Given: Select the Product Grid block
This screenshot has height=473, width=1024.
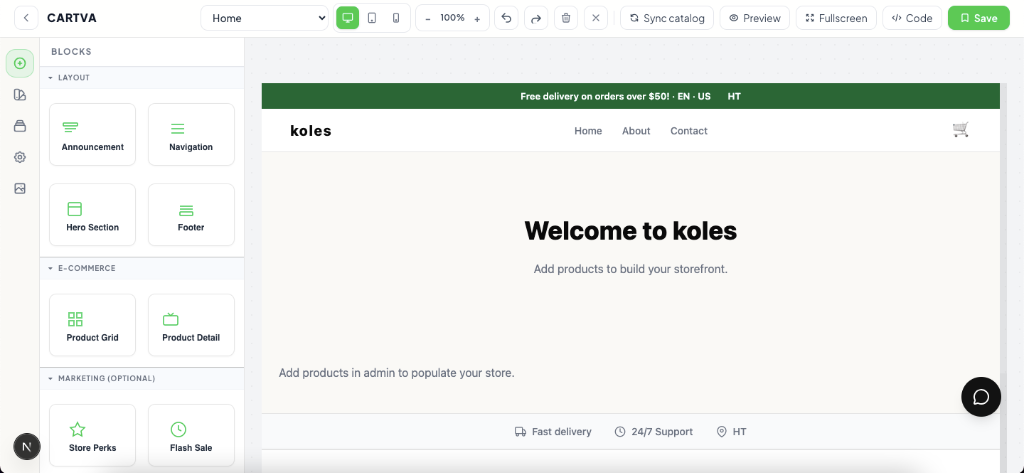Looking at the screenshot, I should [x=93, y=325].
